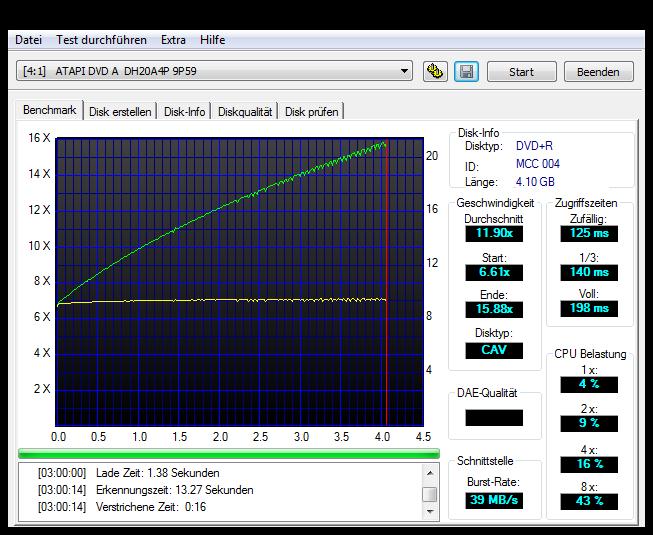The height and width of the screenshot is (535, 653).
Task: Click the floppy disk save icon
Action: pos(466,72)
